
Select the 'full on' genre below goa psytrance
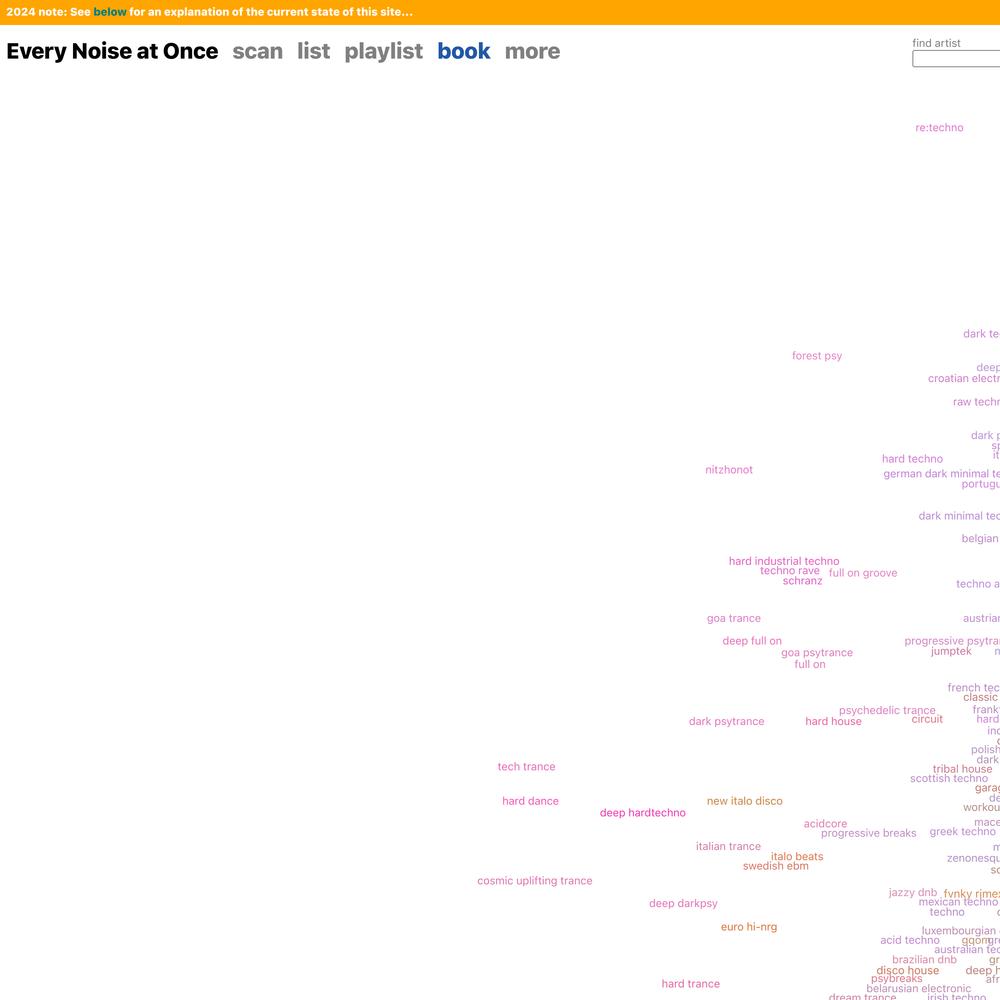click(x=810, y=665)
